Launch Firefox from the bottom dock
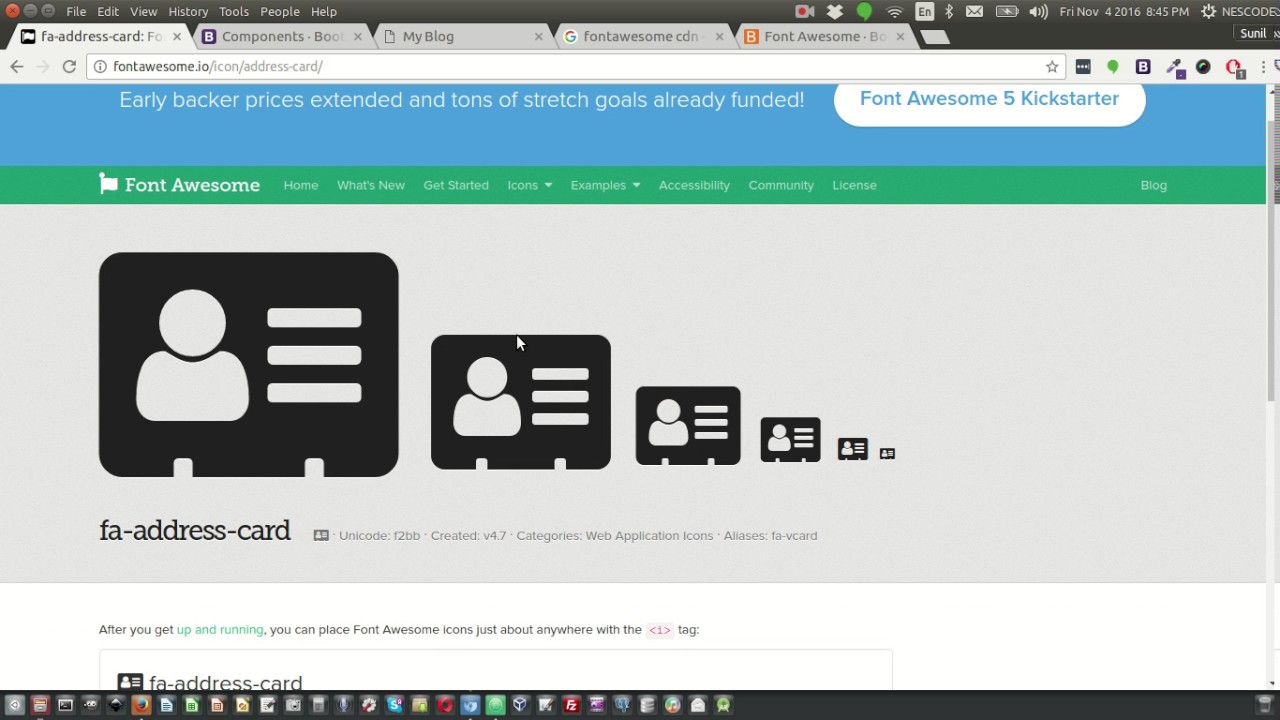1280x720 pixels. point(141,705)
